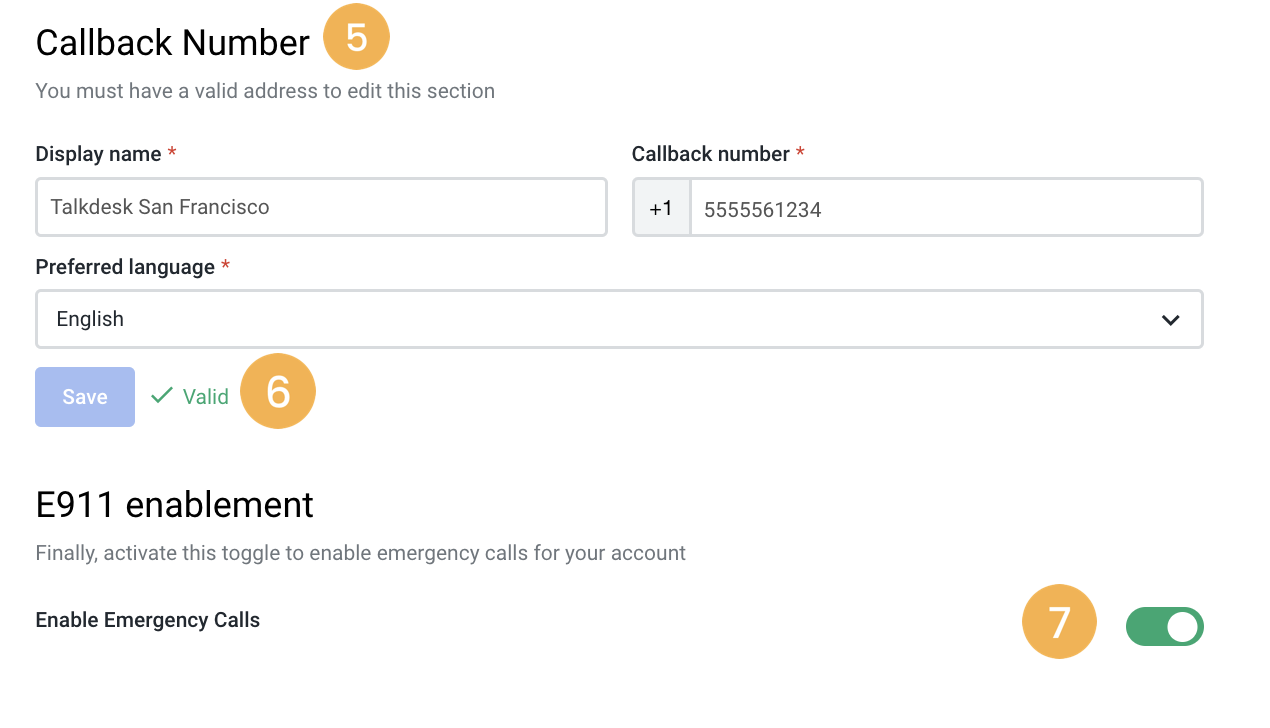Click the Callback Number section heading
Image resolution: width=1270 pixels, height=728 pixels.
(173, 42)
